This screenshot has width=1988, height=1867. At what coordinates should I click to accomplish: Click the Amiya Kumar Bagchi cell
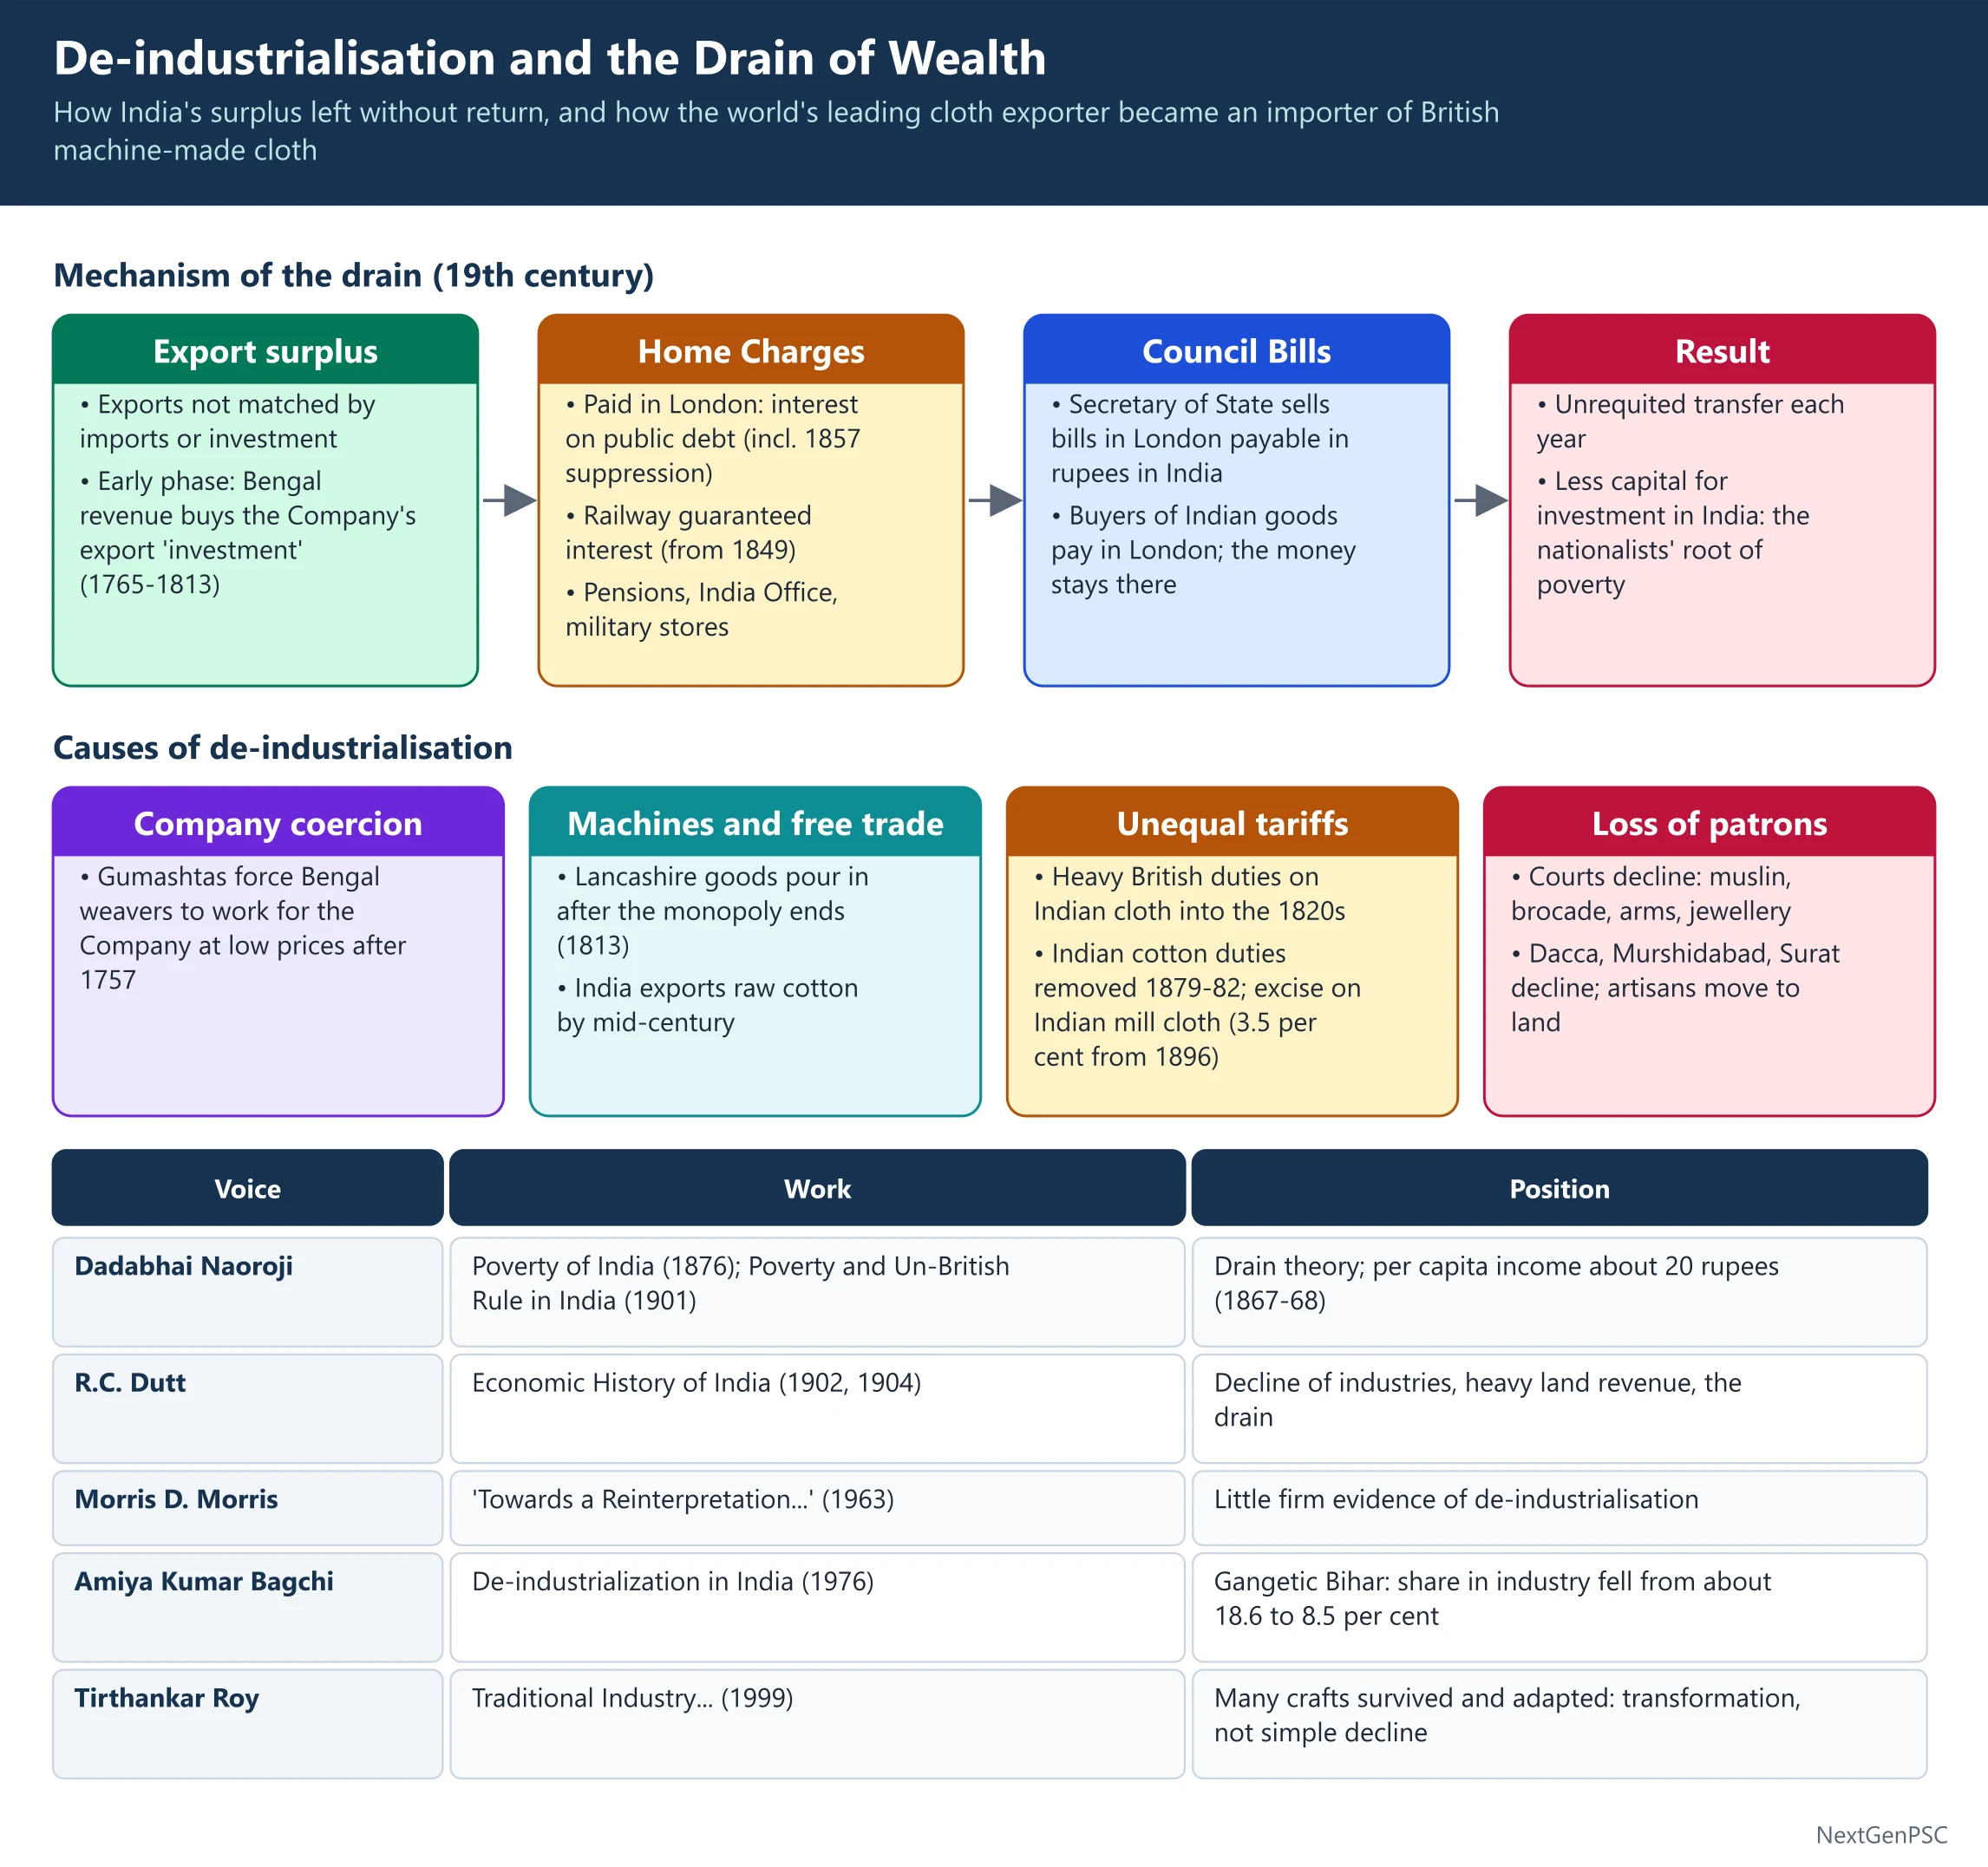pos(248,1608)
